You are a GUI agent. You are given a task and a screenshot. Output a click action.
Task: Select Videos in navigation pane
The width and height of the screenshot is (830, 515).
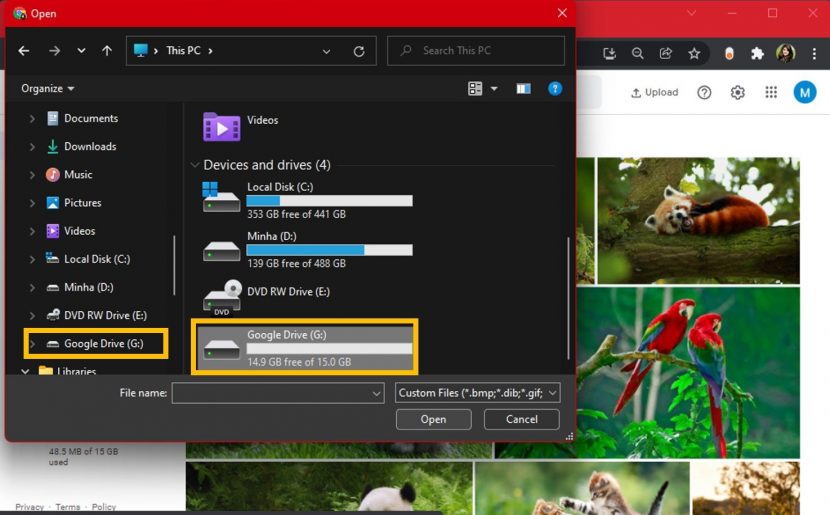coord(79,231)
